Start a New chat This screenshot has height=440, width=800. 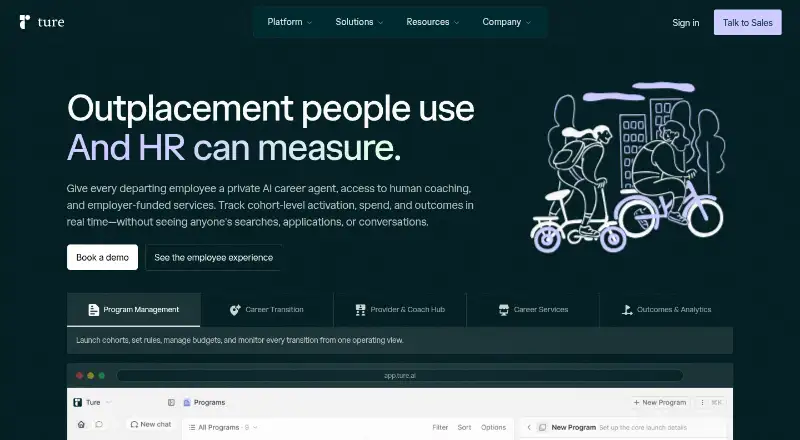coord(151,424)
